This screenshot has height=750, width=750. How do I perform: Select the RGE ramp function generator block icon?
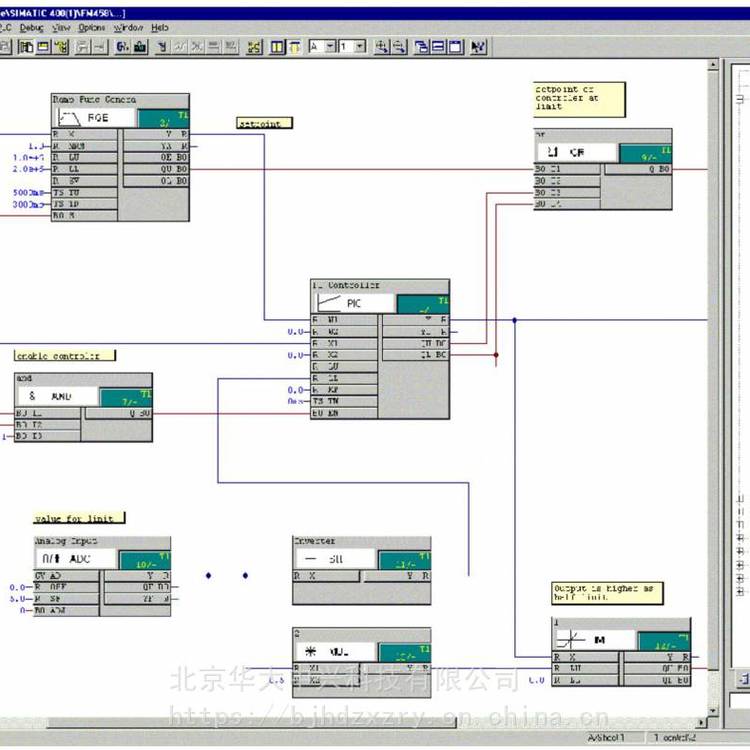coord(95,118)
